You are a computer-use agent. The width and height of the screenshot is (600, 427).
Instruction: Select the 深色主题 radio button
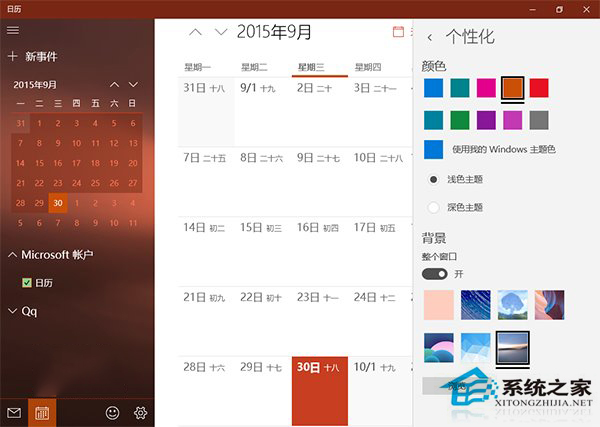pos(433,207)
